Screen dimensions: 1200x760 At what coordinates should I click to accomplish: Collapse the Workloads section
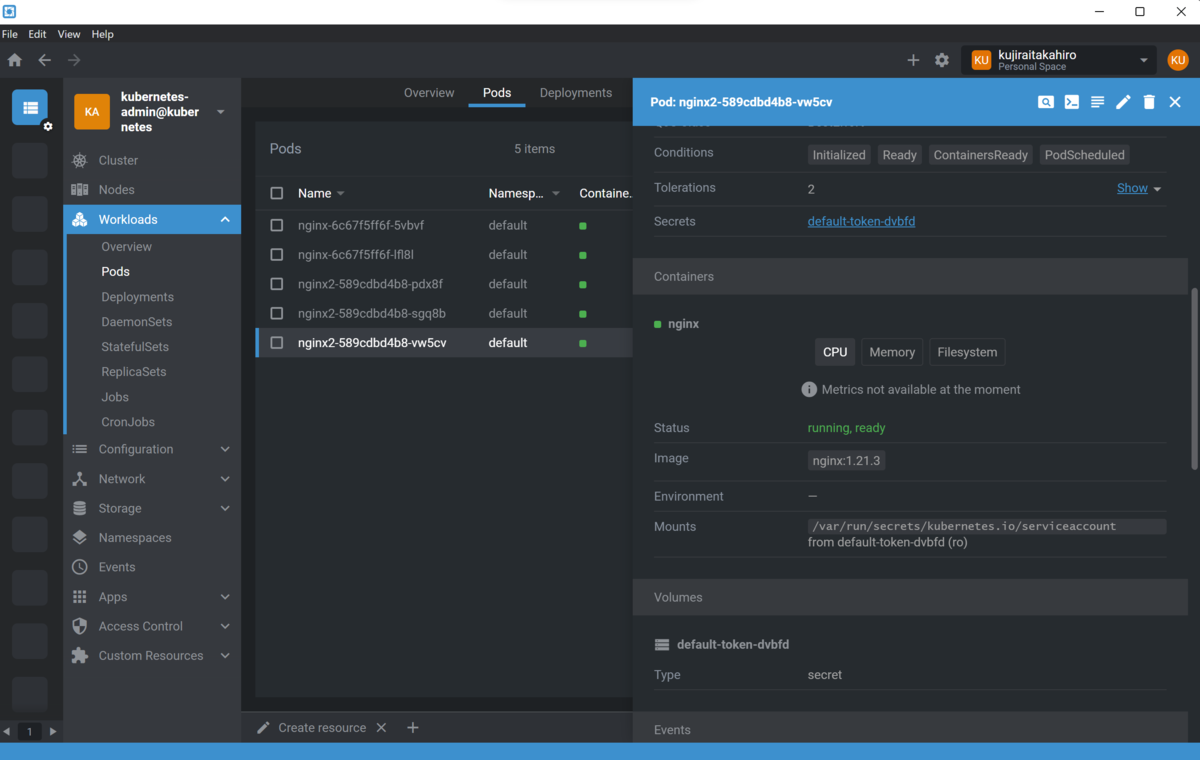[x=225, y=219]
